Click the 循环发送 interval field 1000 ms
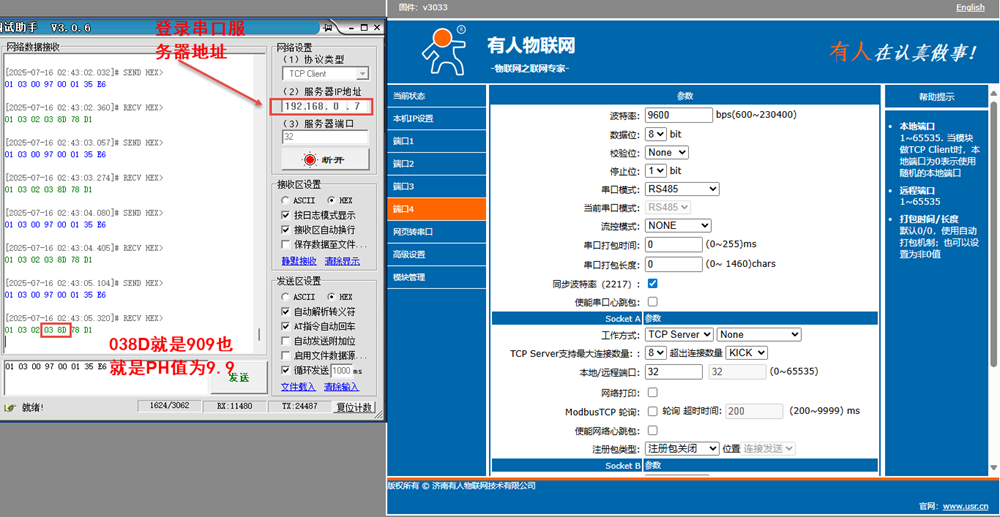 342,370
